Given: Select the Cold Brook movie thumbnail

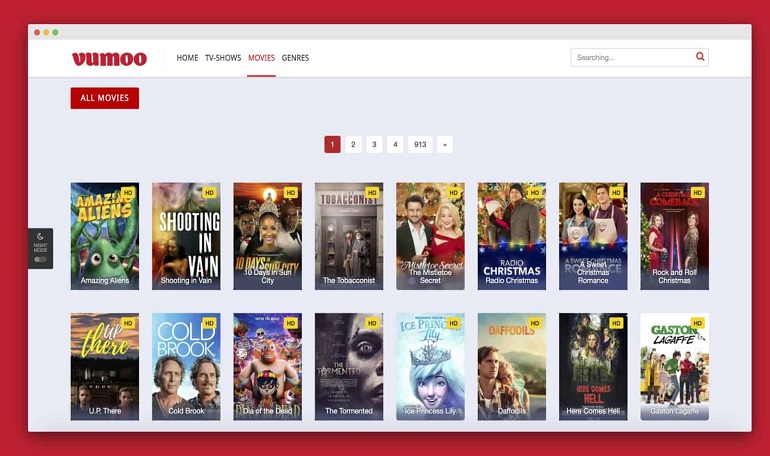Looking at the screenshot, I should (186, 365).
